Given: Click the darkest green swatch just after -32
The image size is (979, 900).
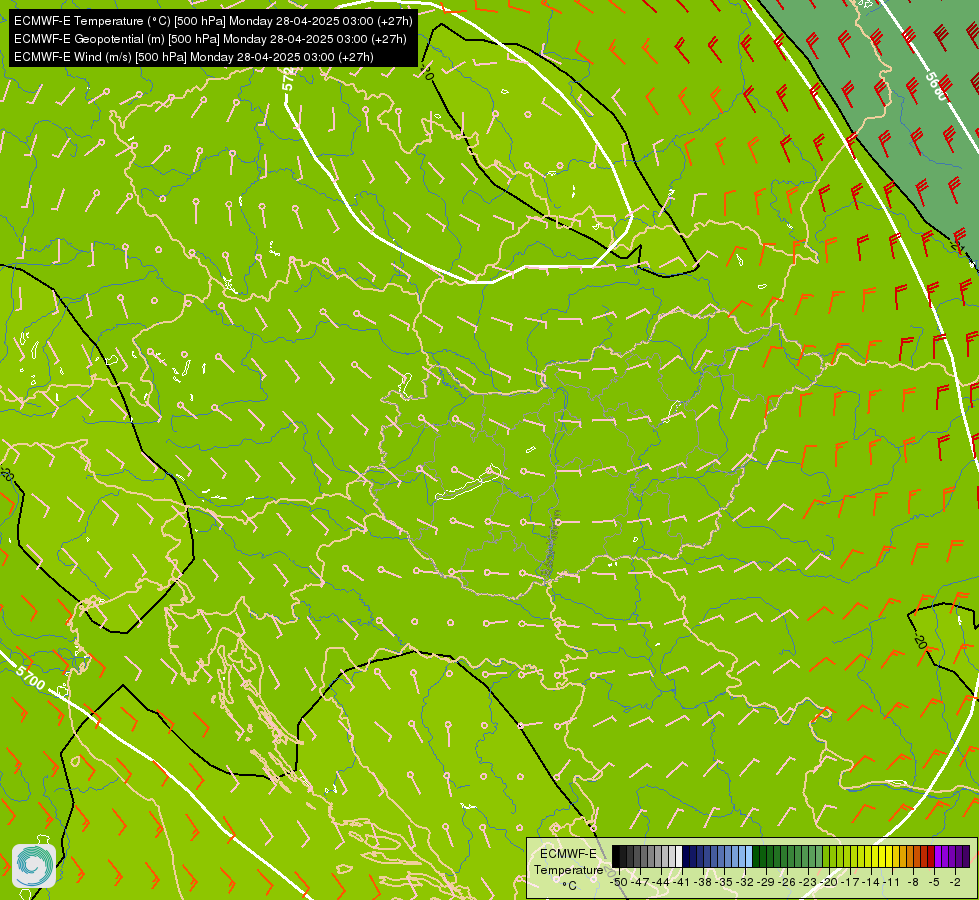Looking at the screenshot, I should click(756, 856).
